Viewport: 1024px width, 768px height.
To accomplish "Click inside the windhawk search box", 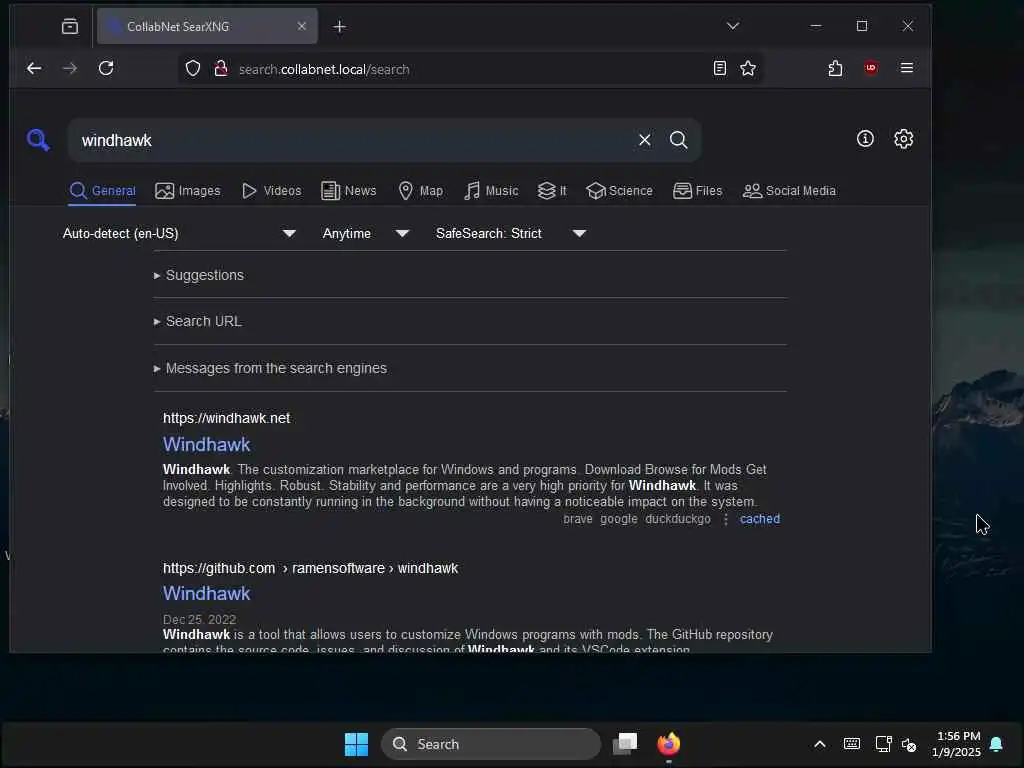I will [x=353, y=140].
